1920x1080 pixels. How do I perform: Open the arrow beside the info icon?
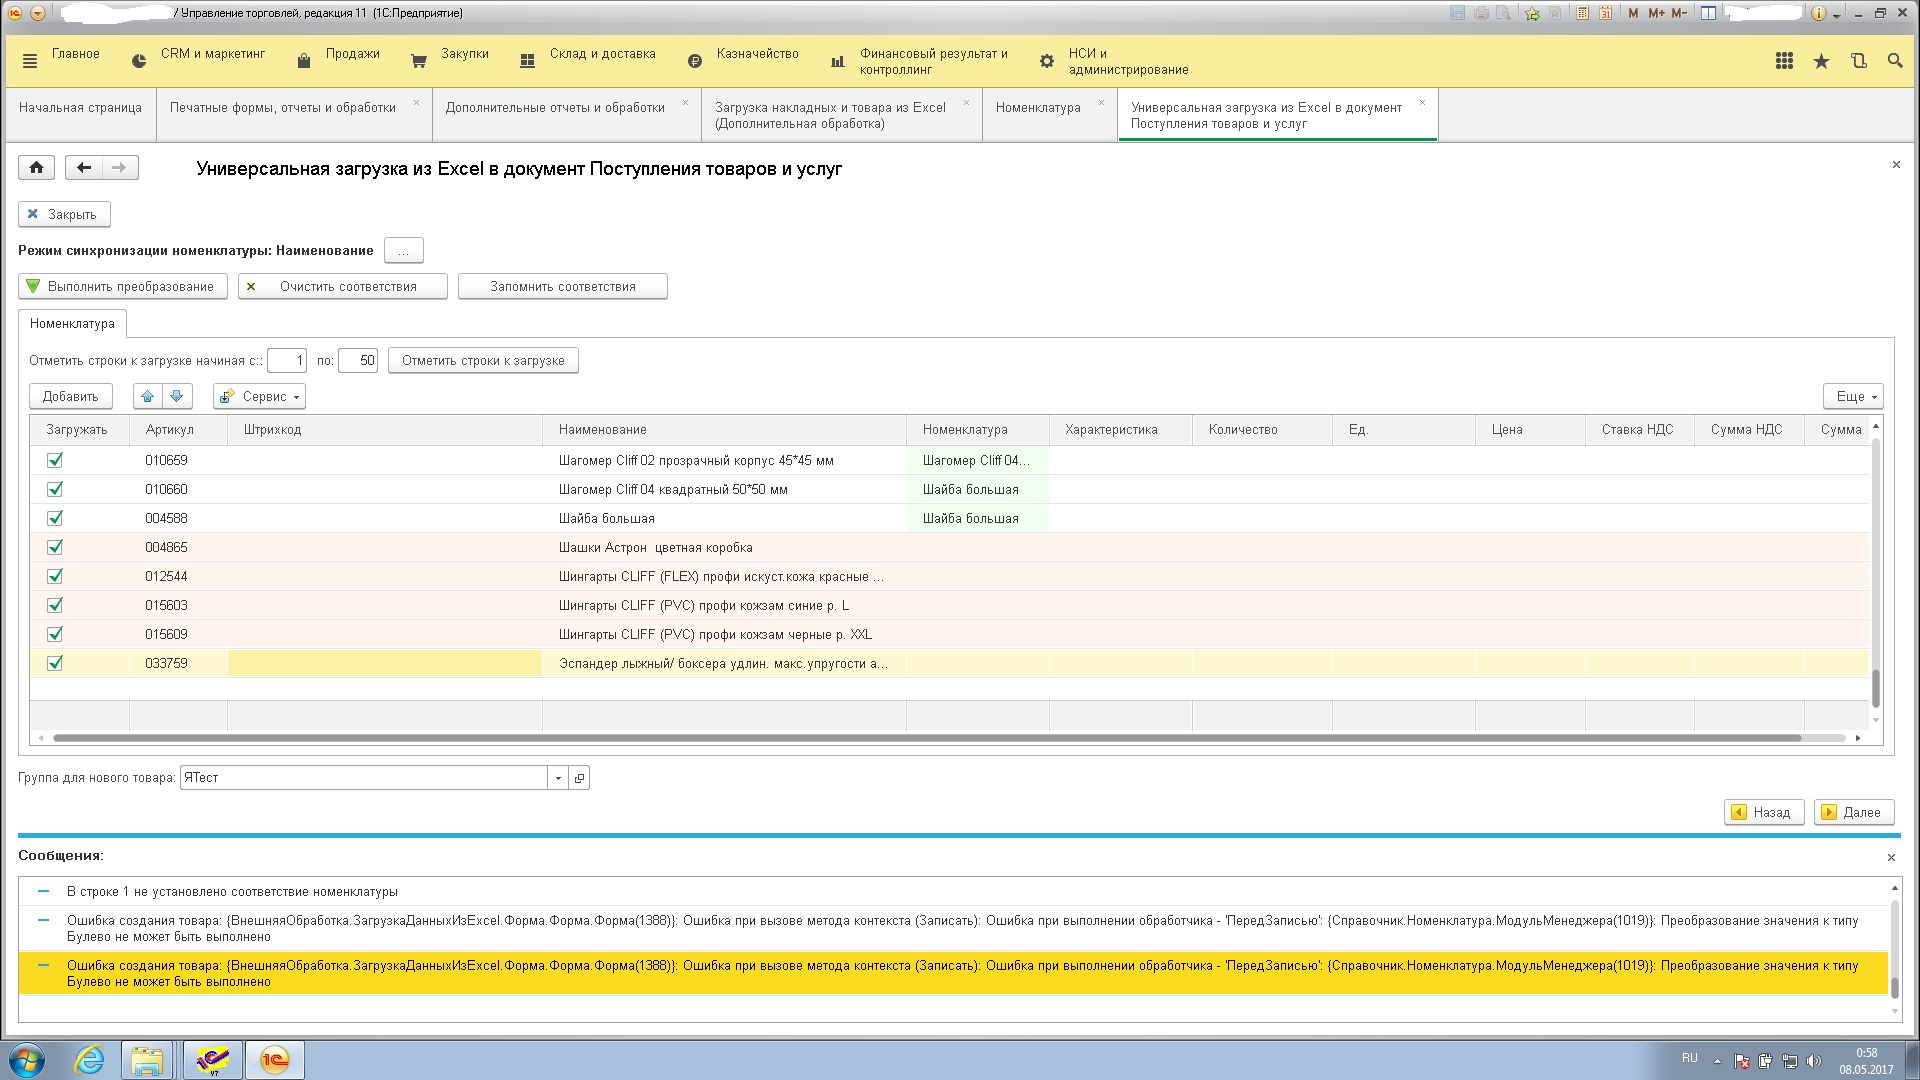click(x=1836, y=15)
